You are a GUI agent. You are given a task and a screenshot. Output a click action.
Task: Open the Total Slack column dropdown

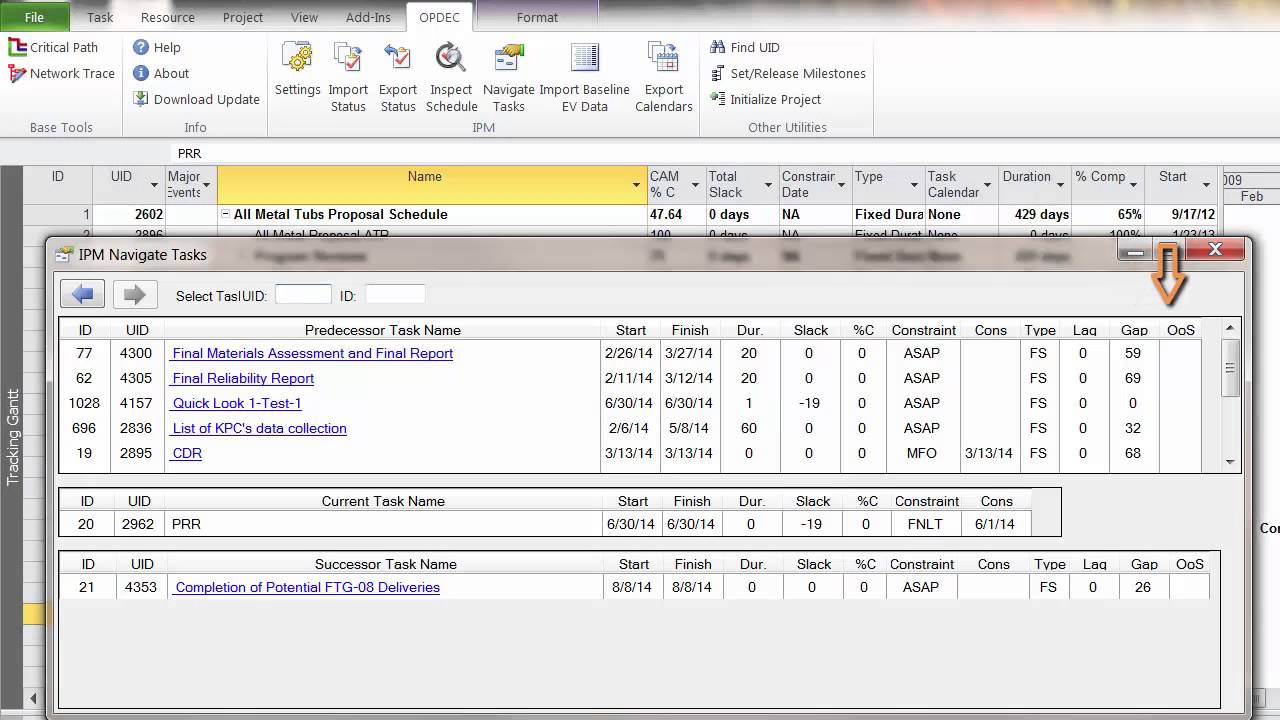click(x=768, y=185)
